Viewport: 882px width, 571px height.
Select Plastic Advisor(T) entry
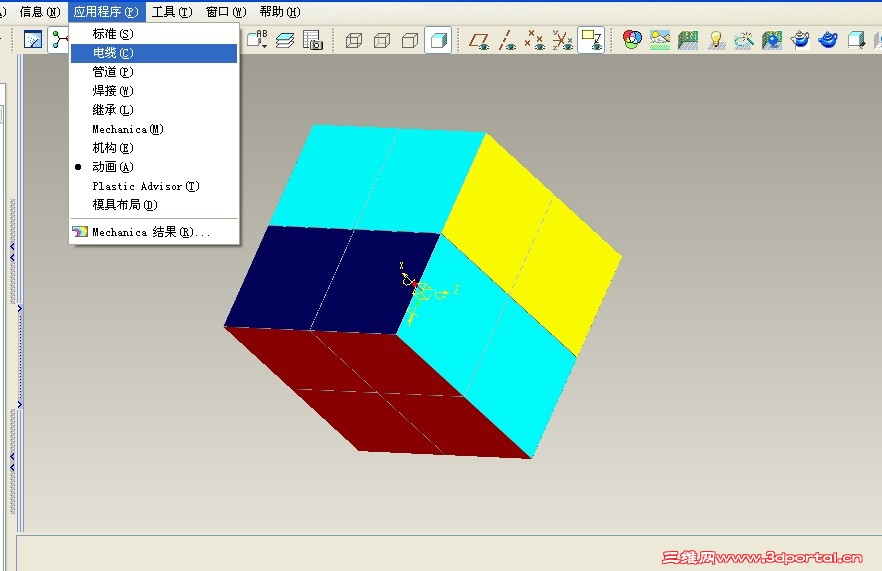(154, 186)
